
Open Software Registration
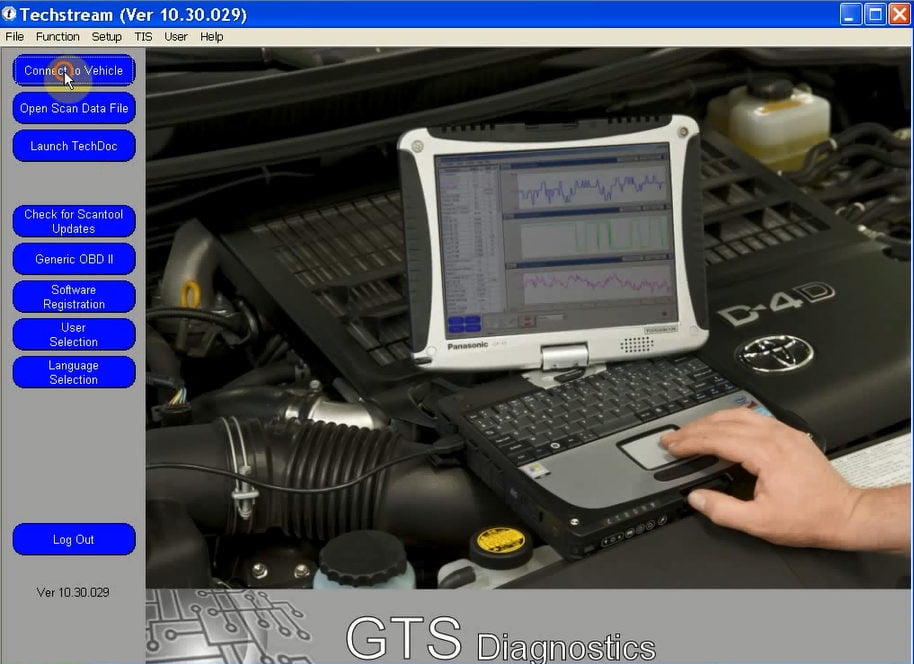tap(74, 297)
